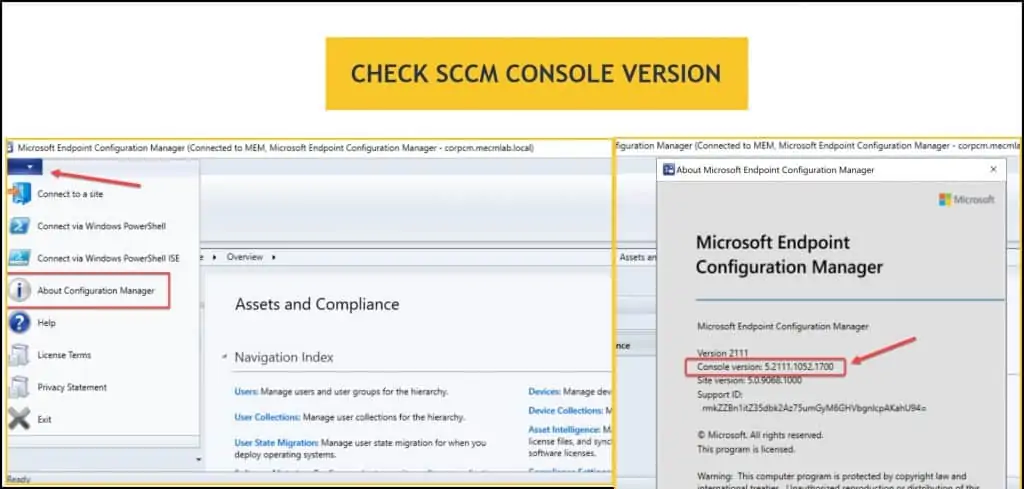This screenshot has width=1024, height=489.
Task: Click the PowerShell ISE icon
Action: click(x=19, y=258)
